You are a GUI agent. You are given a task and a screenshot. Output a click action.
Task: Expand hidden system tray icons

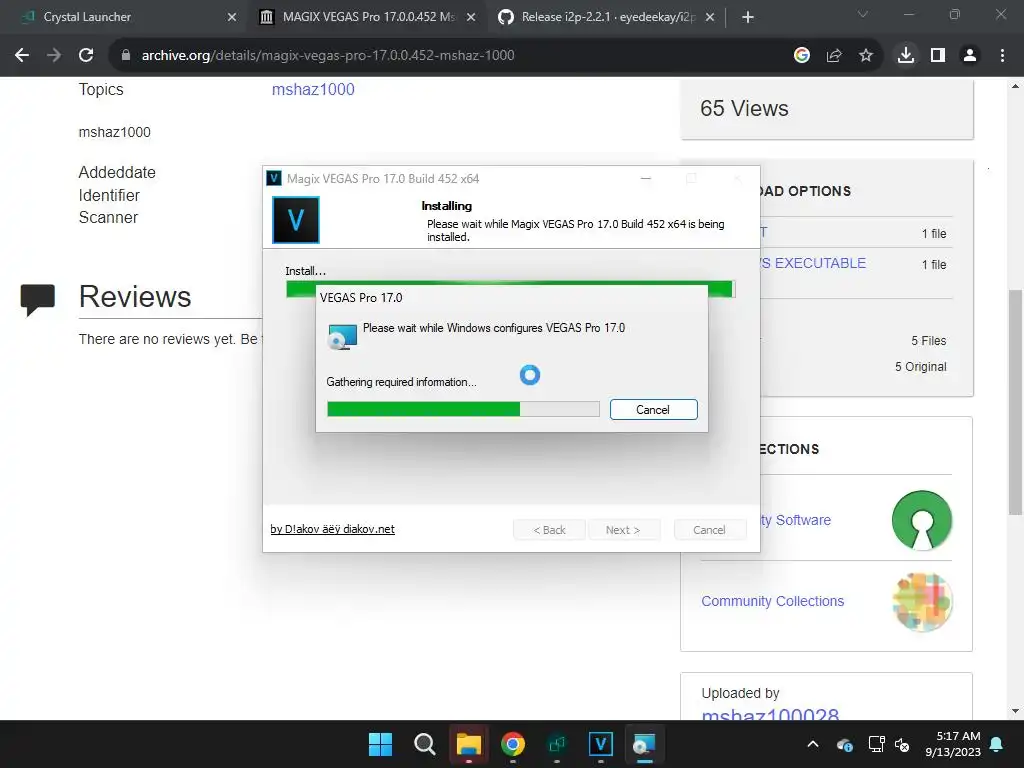click(x=813, y=744)
